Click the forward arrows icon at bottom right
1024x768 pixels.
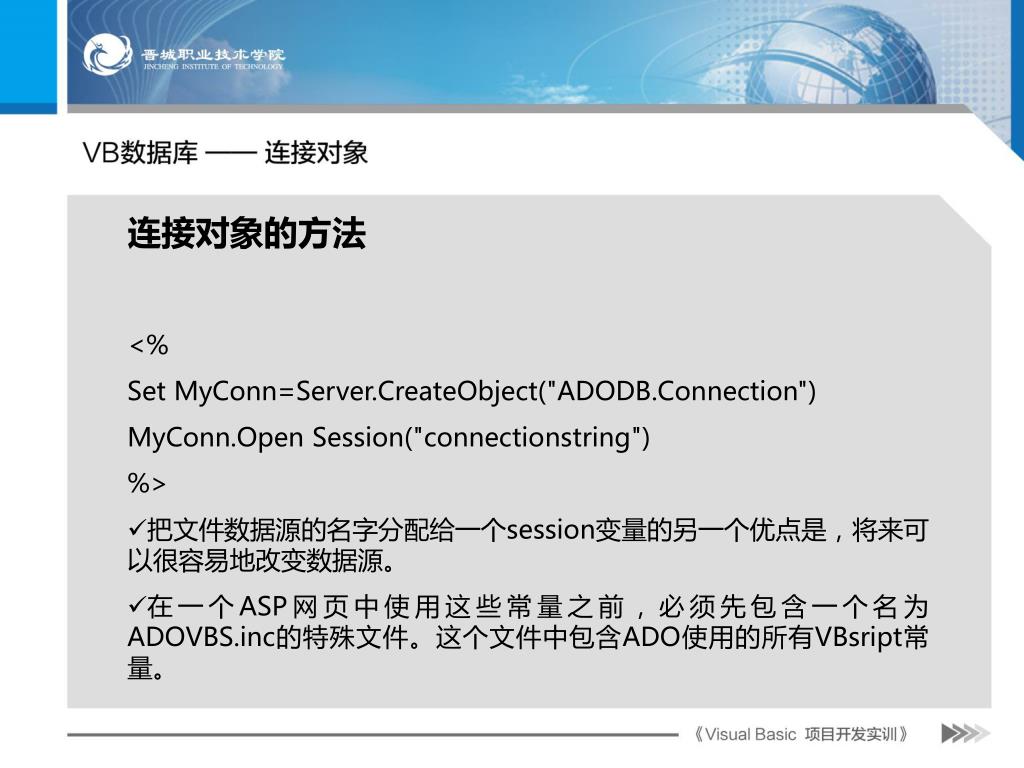tap(965, 733)
